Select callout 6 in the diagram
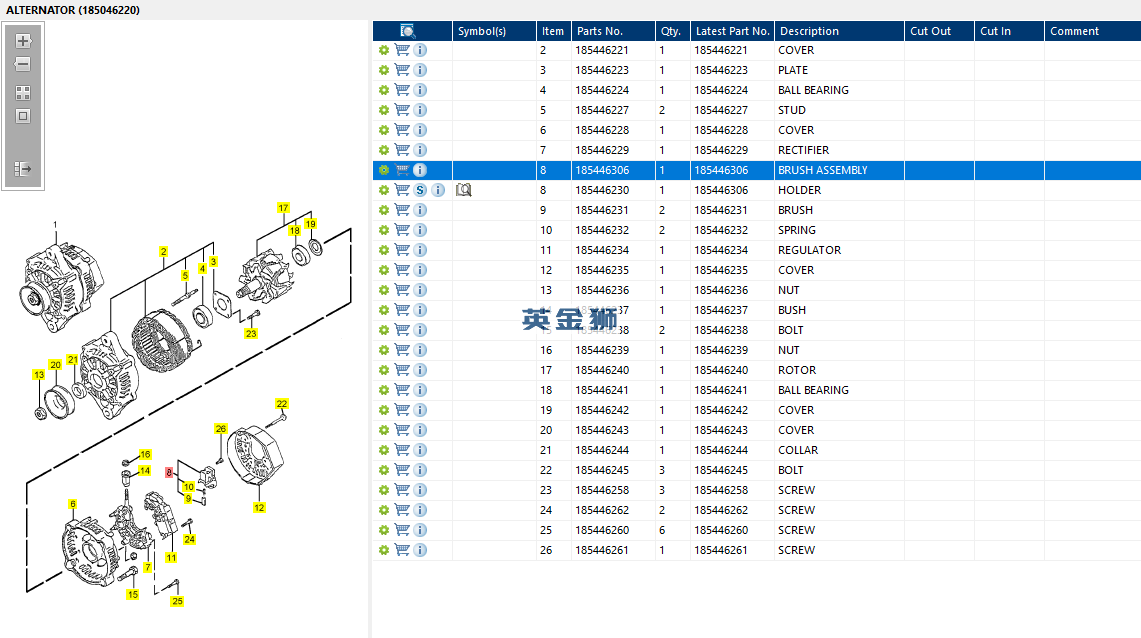1141x638 pixels. tap(72, 504)
